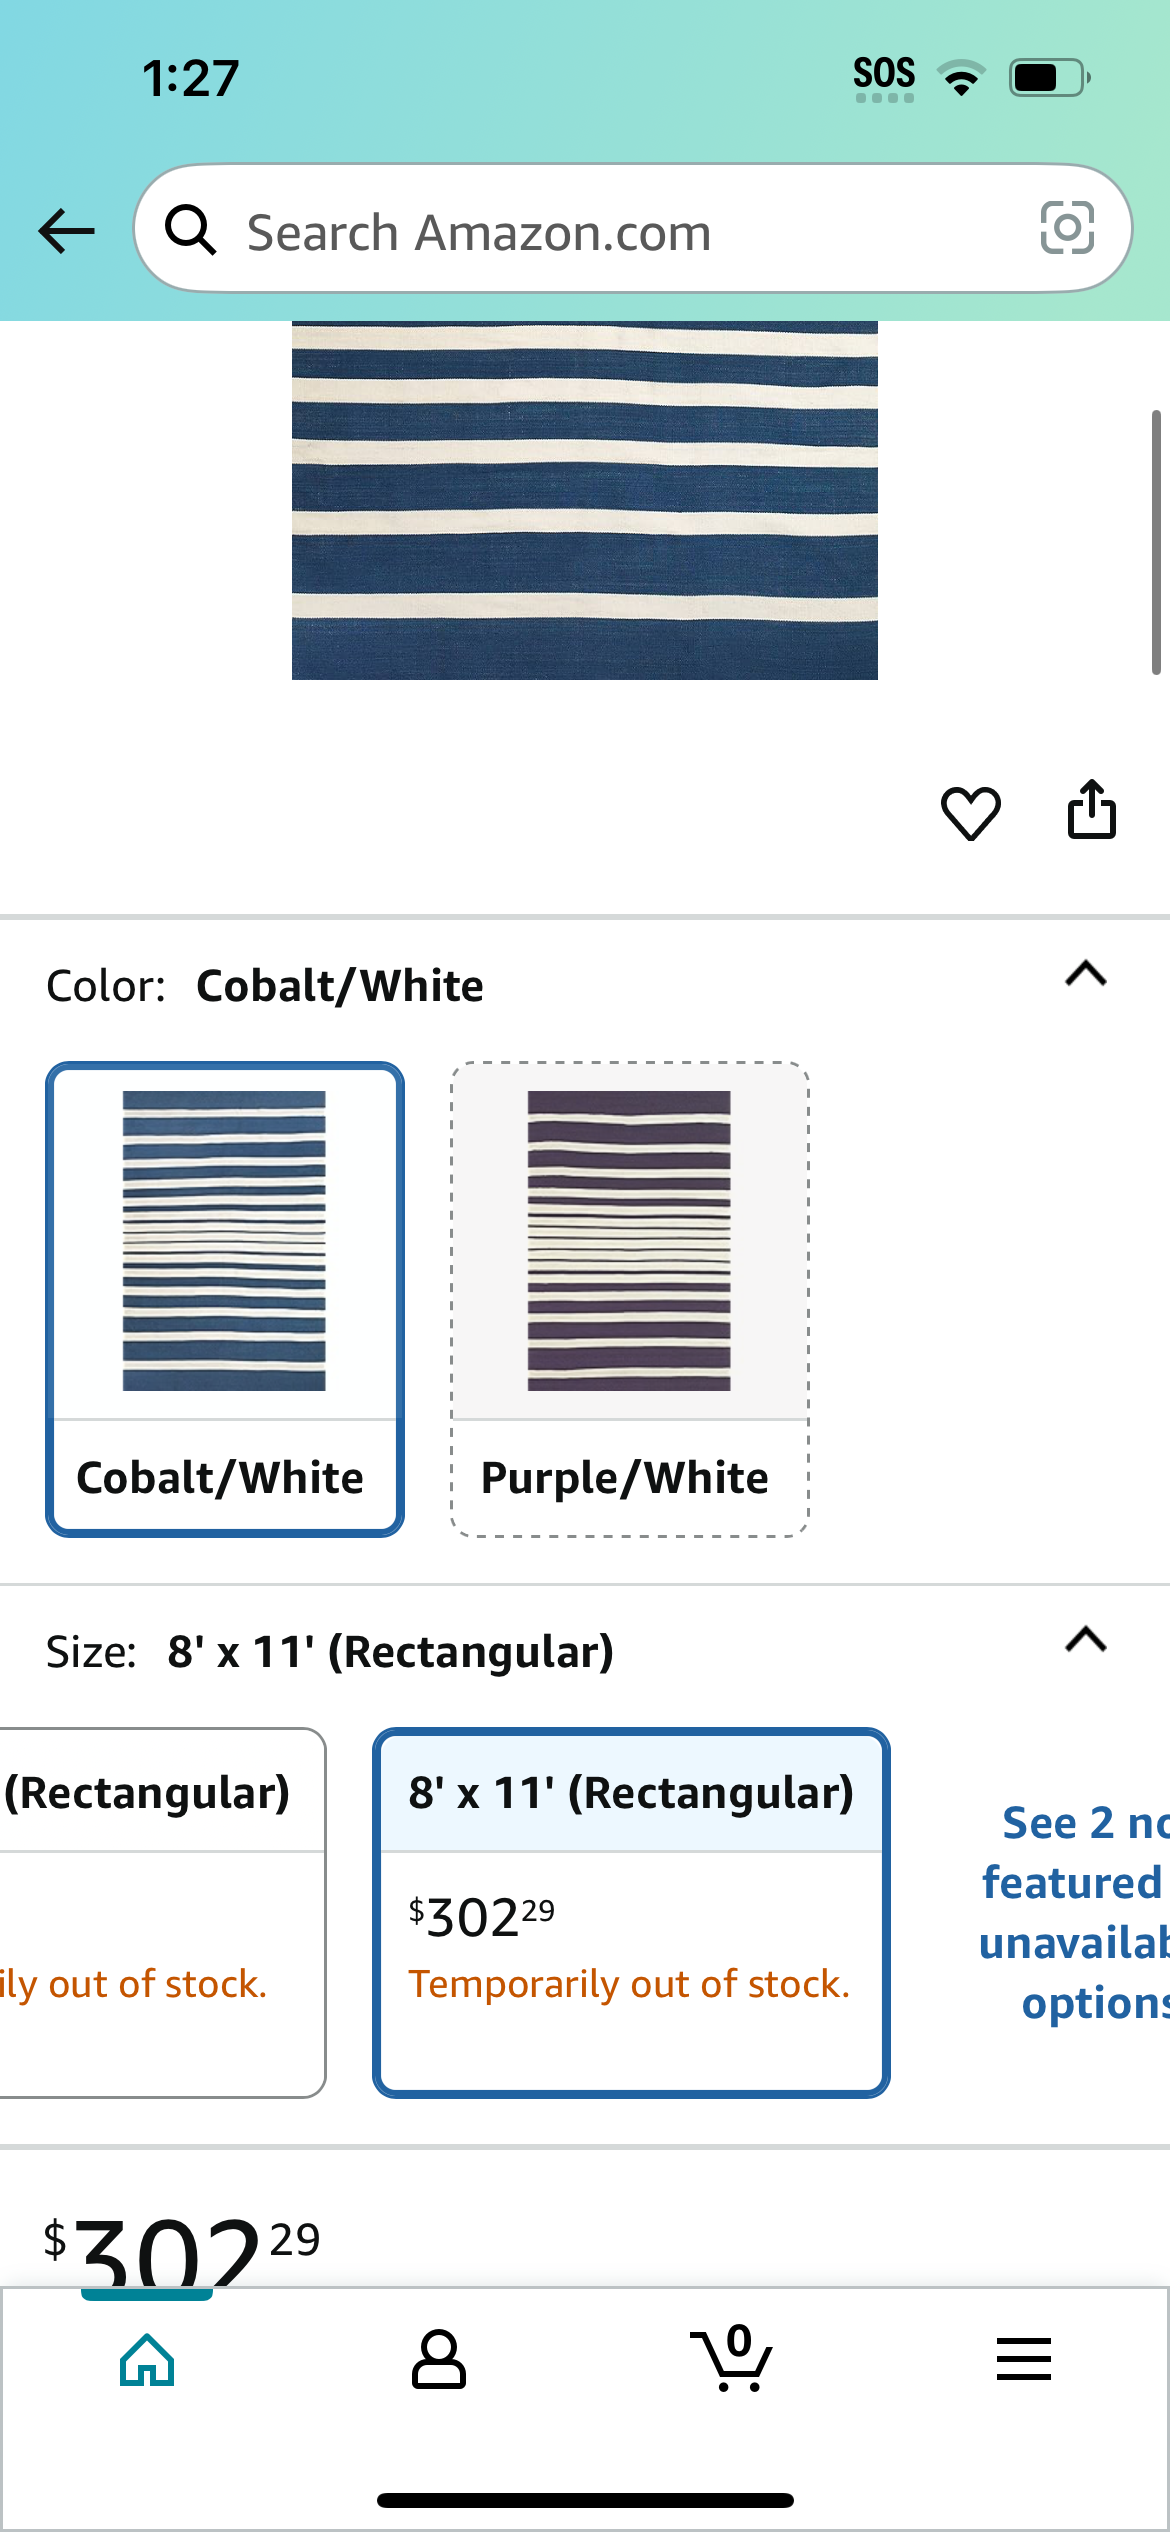The height and width of the screenshot is (2532, 1170).
Task: Tap the striped rug product image
Action: click(x=585, y=500)
